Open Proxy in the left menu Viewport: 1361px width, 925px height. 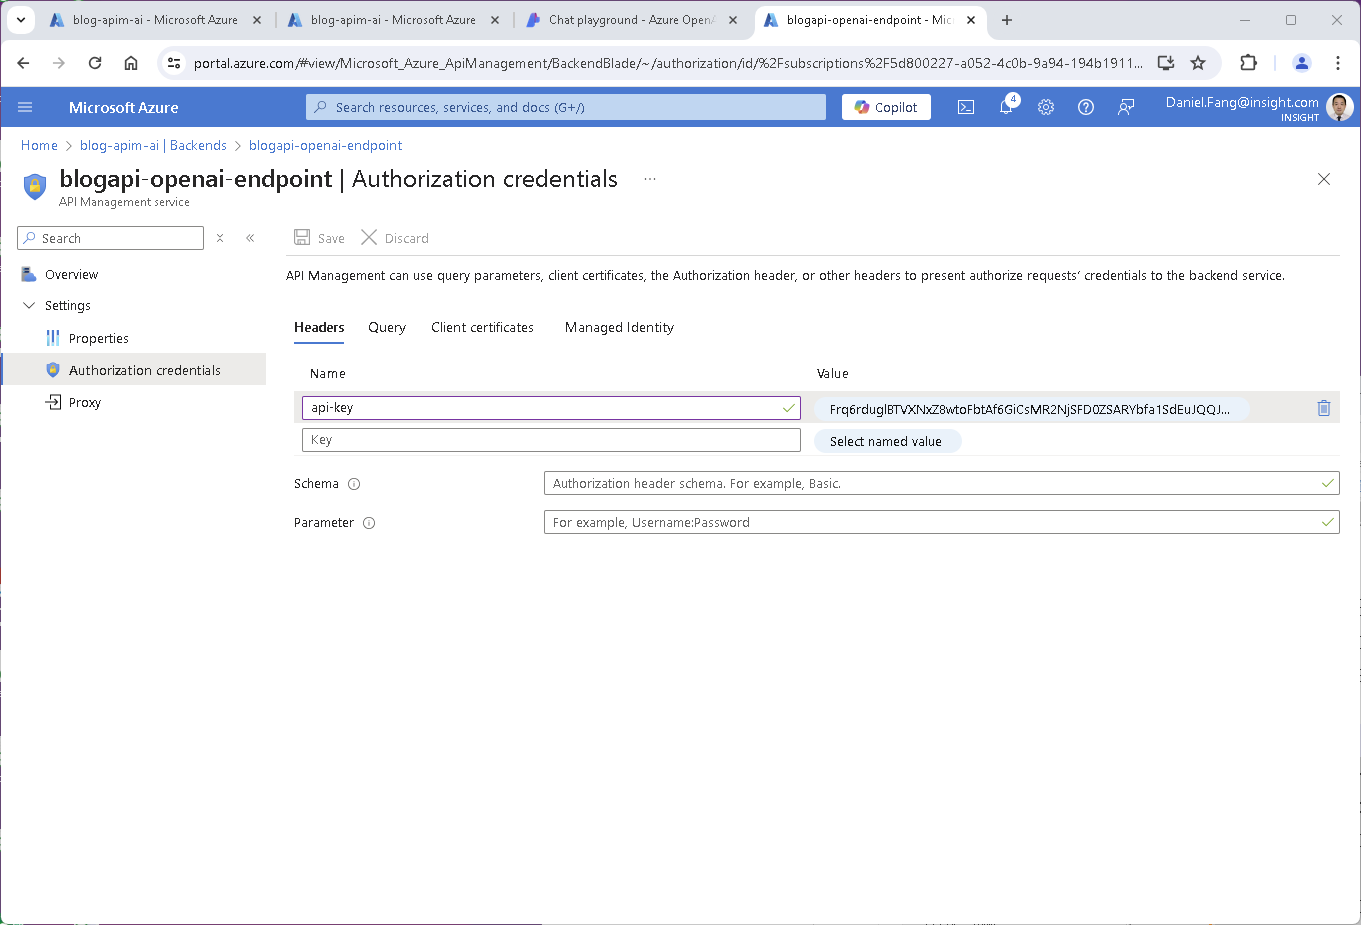pyautogui.click(x=84, y=403)
